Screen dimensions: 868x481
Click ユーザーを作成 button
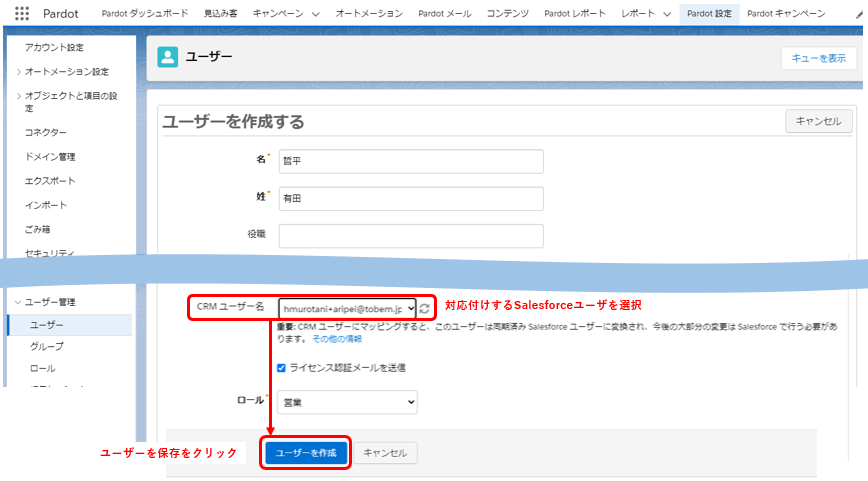306,453
